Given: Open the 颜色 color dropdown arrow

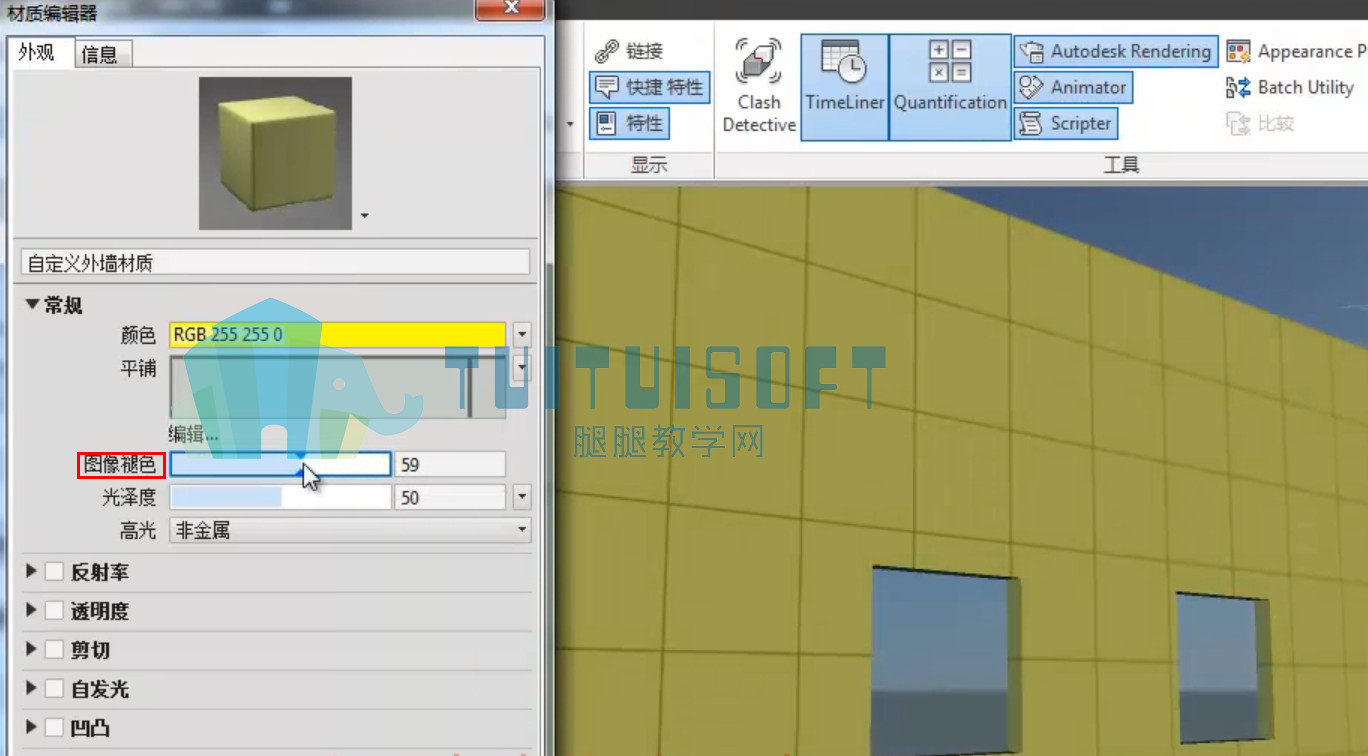Looking at the screenshot, I should tap(521, 334).
